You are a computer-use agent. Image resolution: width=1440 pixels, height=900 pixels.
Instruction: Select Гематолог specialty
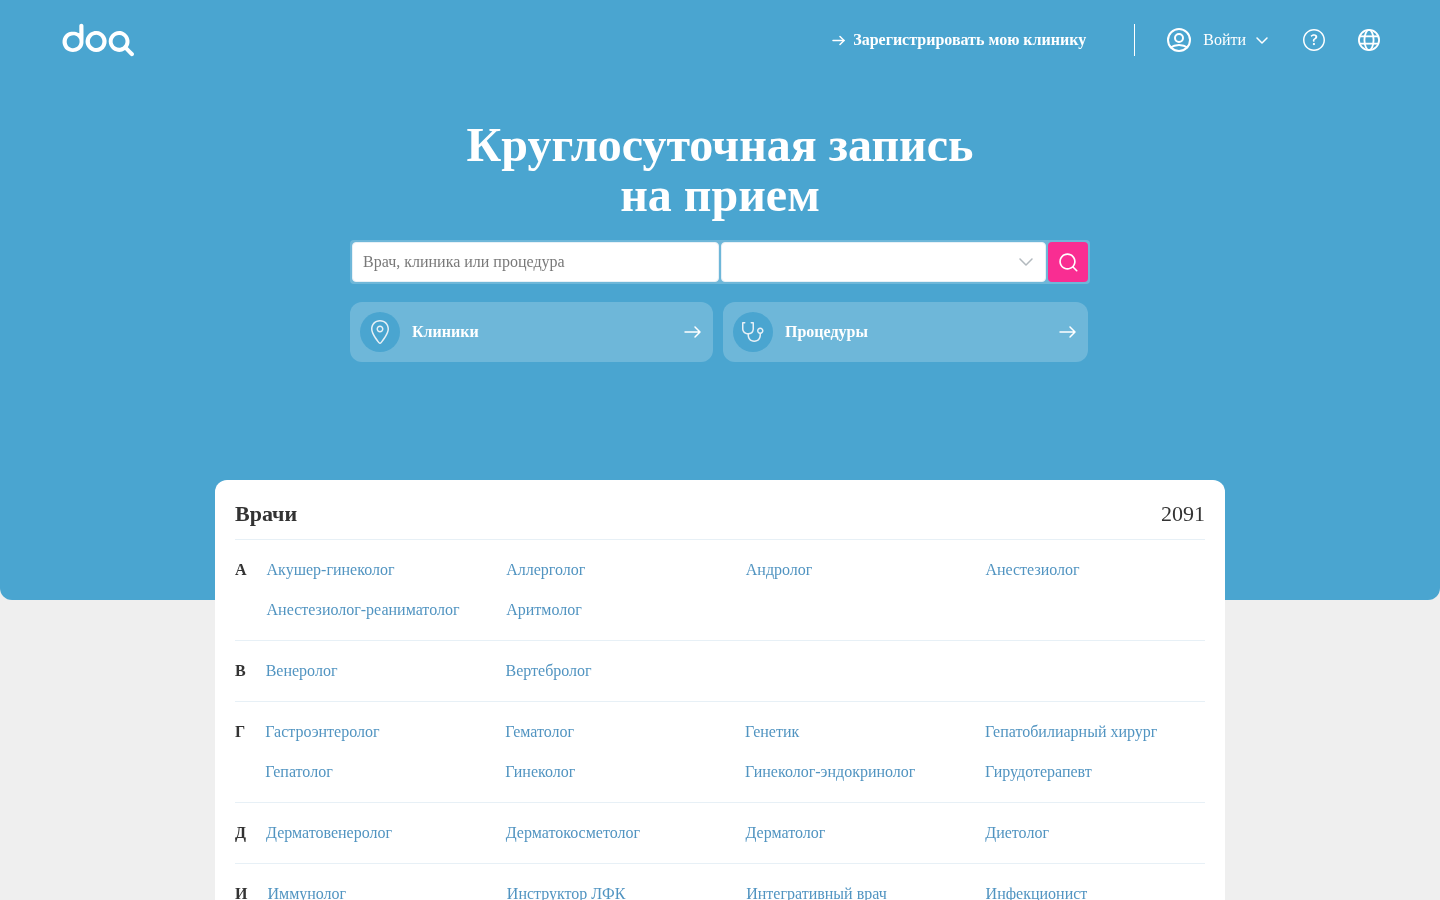[539, 732]
